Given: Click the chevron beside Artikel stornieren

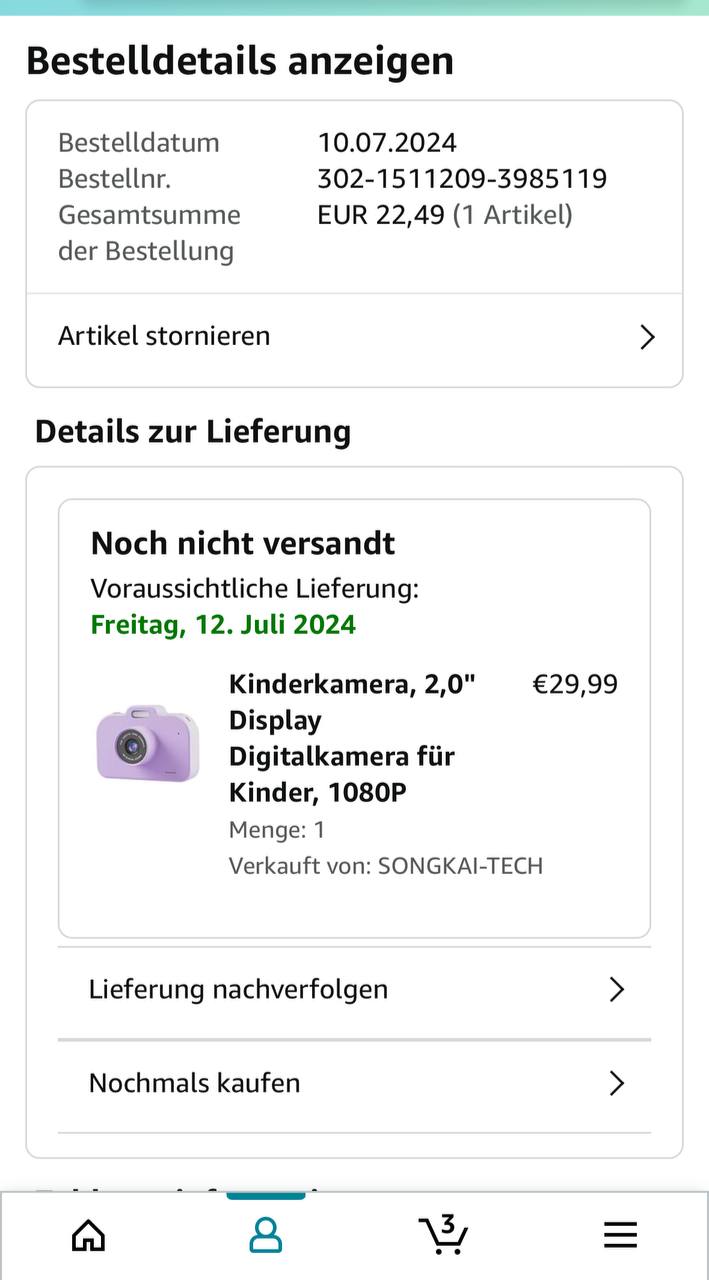Looking at the screenshot, I should point(647,337).
